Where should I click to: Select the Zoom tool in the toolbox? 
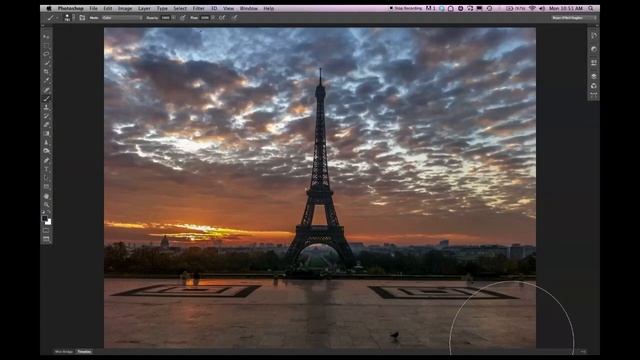pyautogui.click(x=46, y=204)
